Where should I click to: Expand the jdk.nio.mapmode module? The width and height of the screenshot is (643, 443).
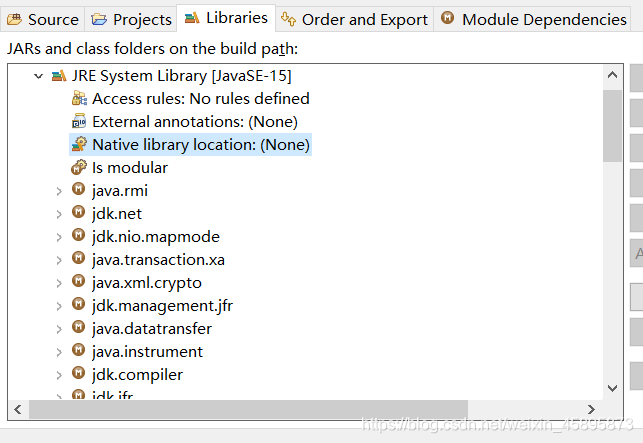[59, 237]
